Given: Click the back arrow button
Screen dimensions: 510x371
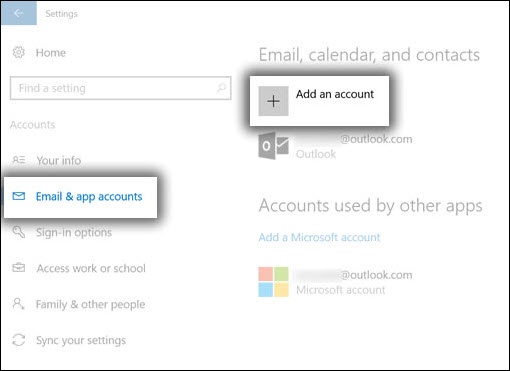Looking at the screenshot, I should click(19, 13).
